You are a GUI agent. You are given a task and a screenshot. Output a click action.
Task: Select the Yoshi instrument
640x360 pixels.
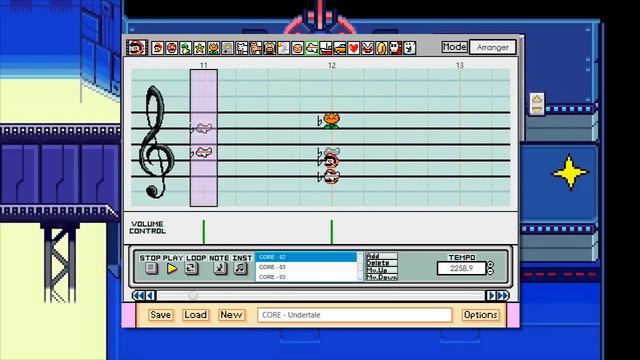point(186,48)
